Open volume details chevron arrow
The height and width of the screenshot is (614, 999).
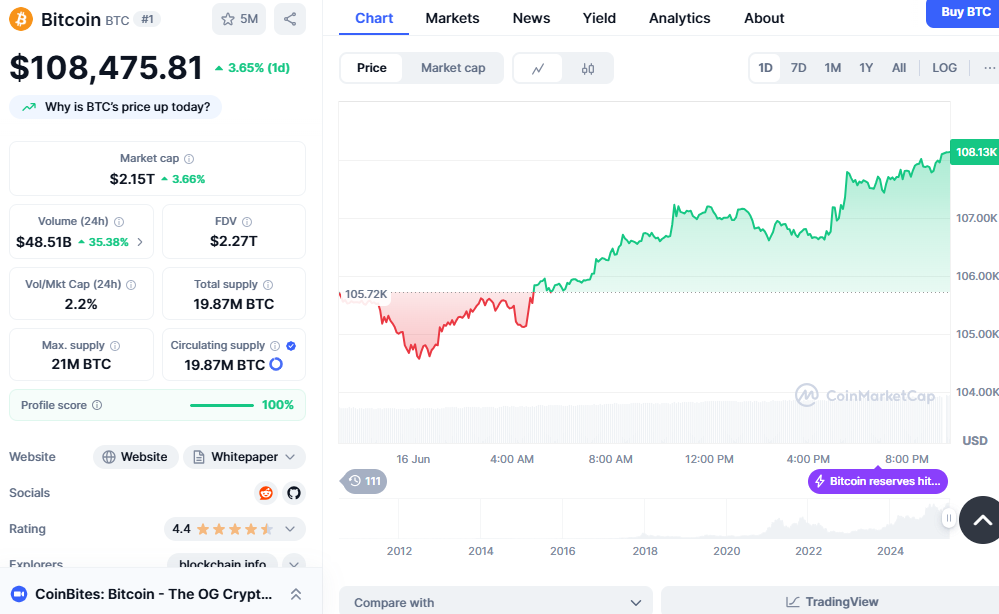point(140,242)
